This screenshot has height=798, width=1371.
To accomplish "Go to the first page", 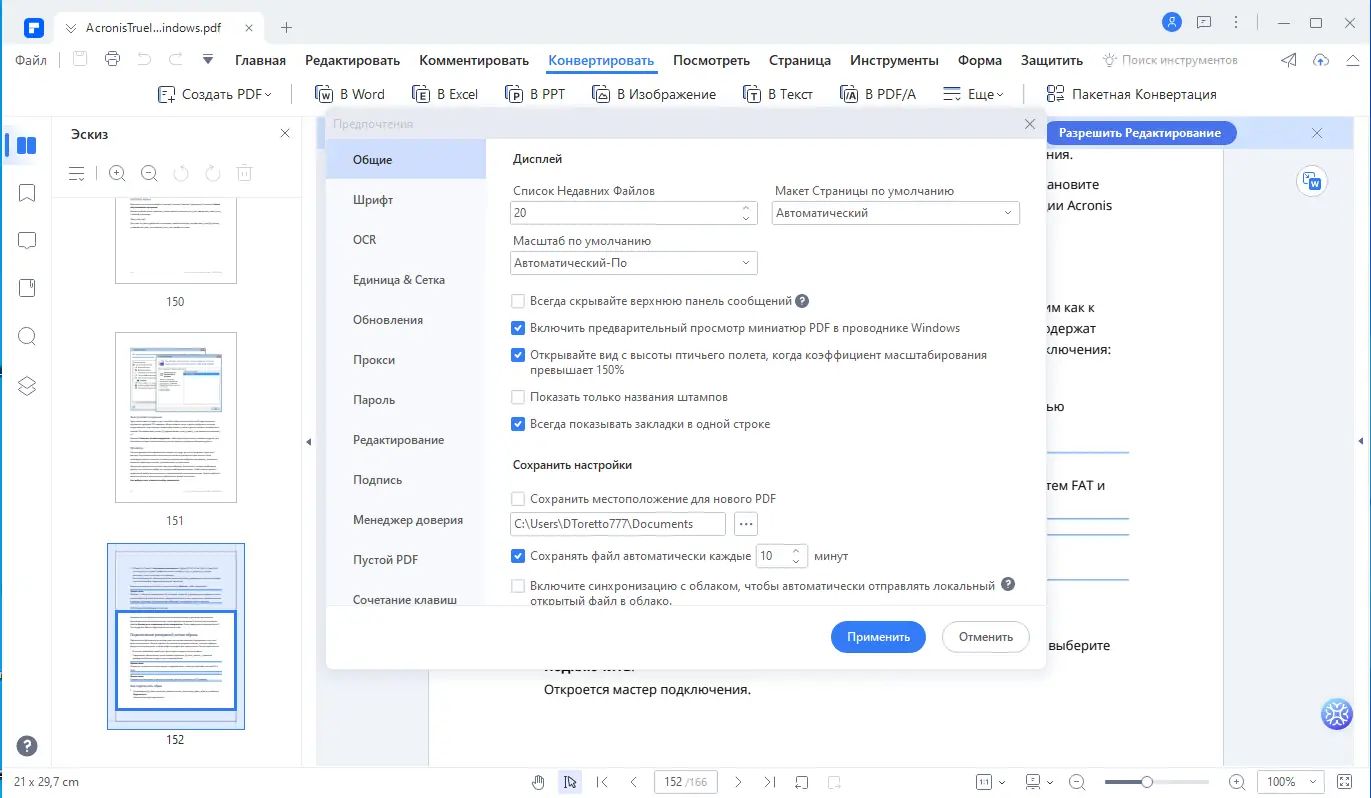I will click(602, 782).
